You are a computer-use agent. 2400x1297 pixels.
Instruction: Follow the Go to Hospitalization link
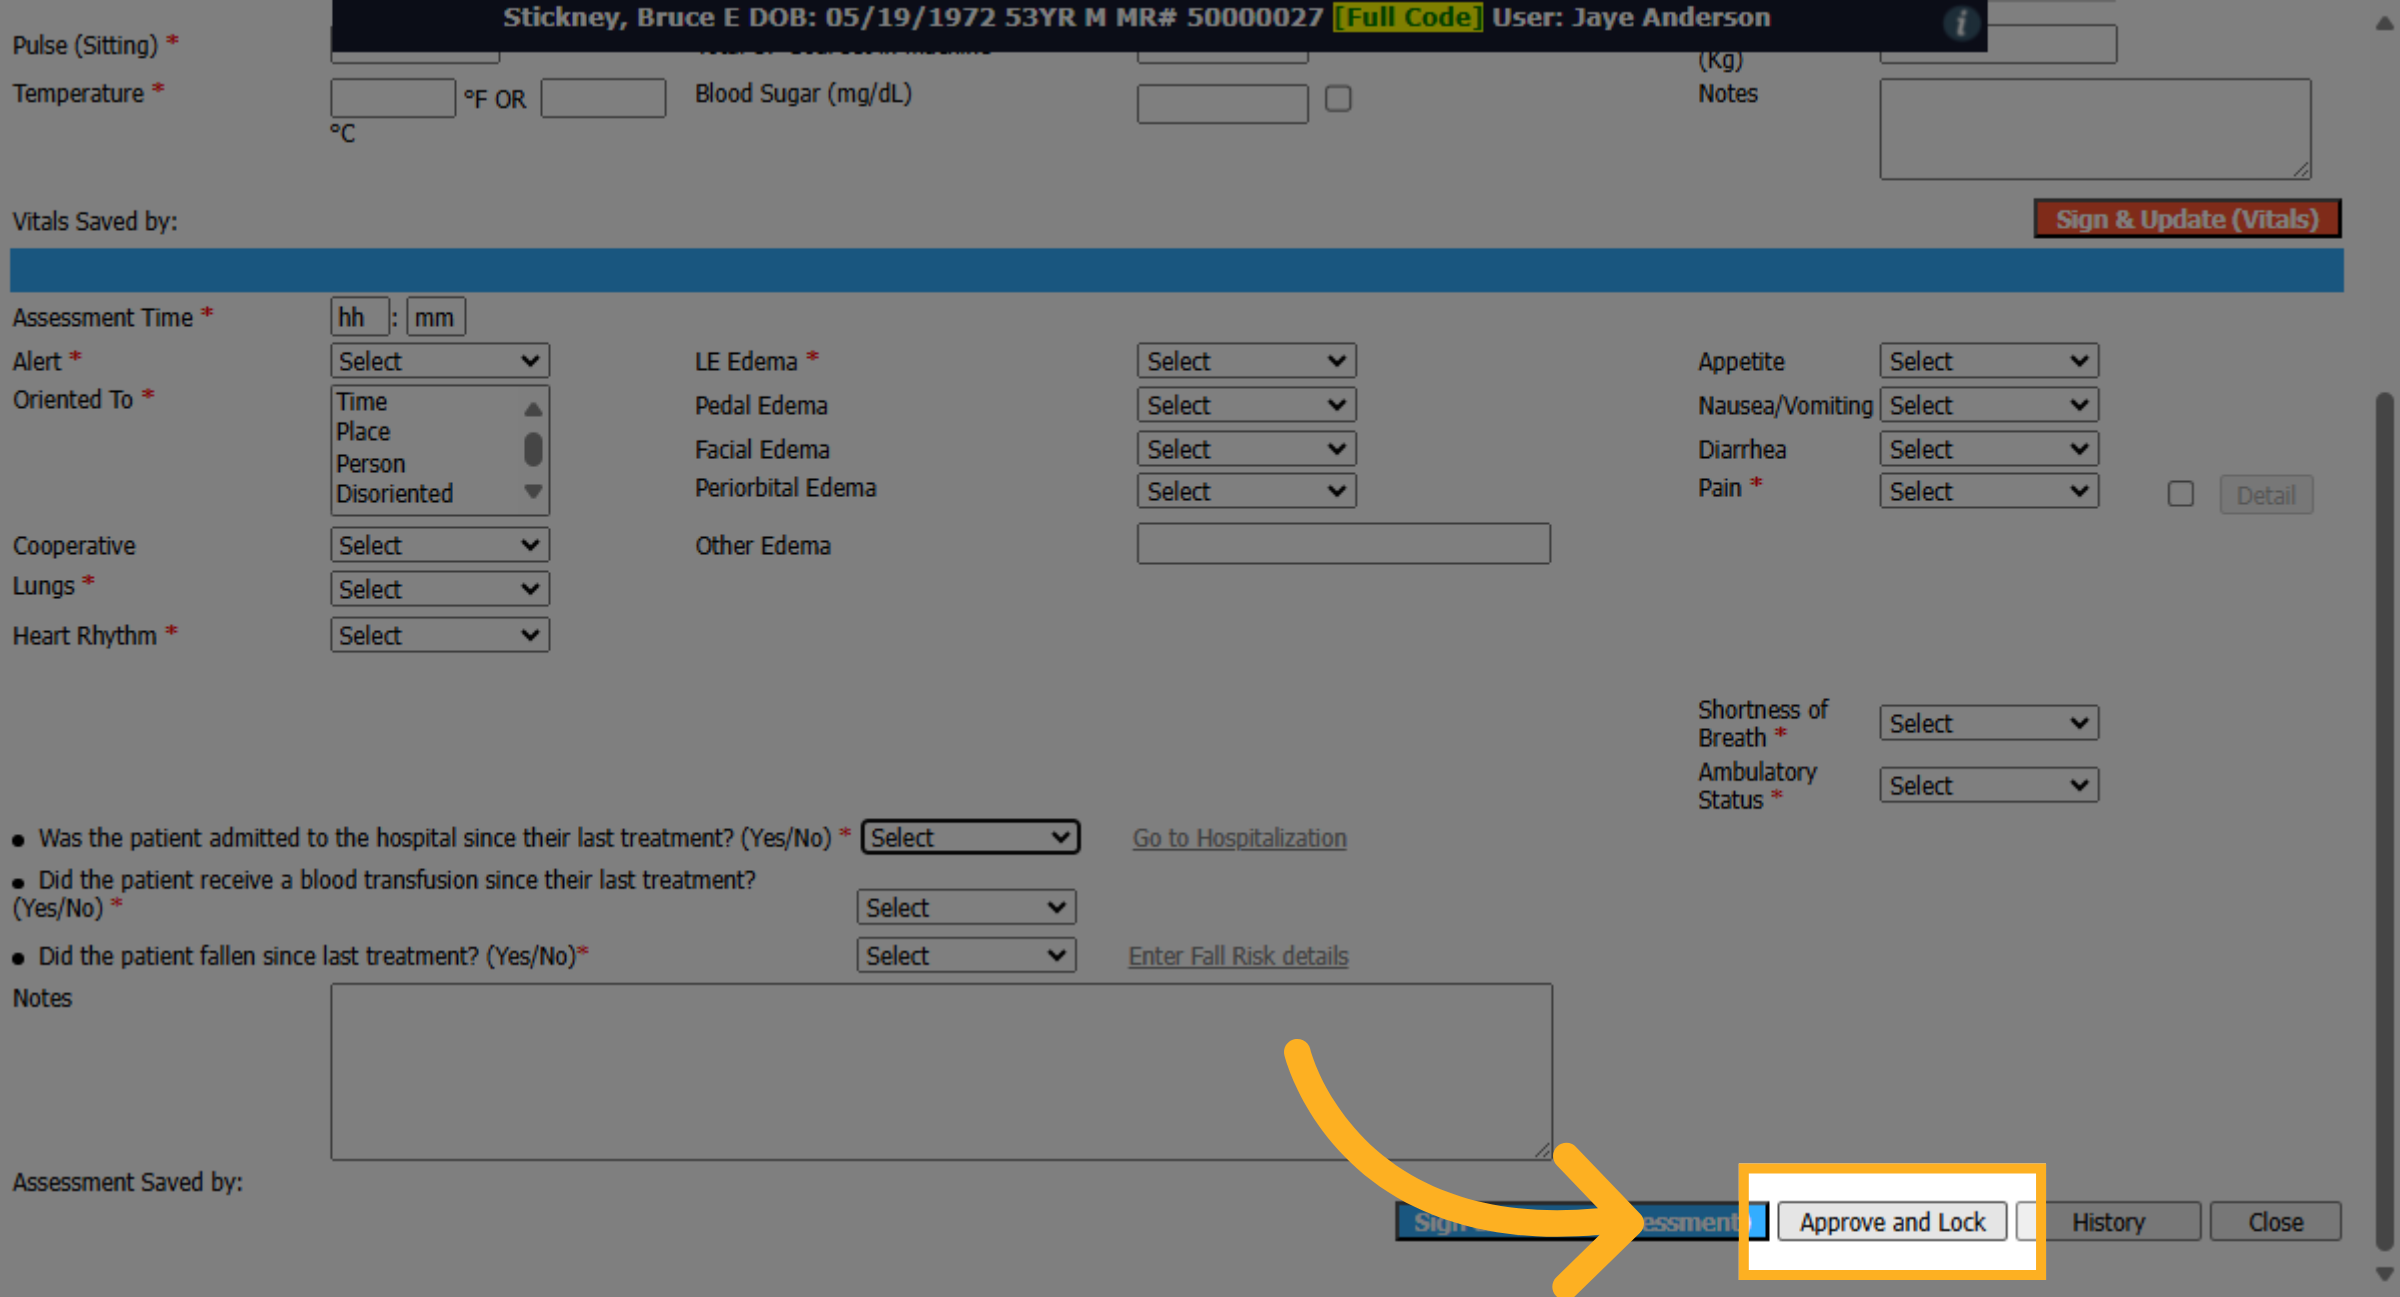(1239, 838)
